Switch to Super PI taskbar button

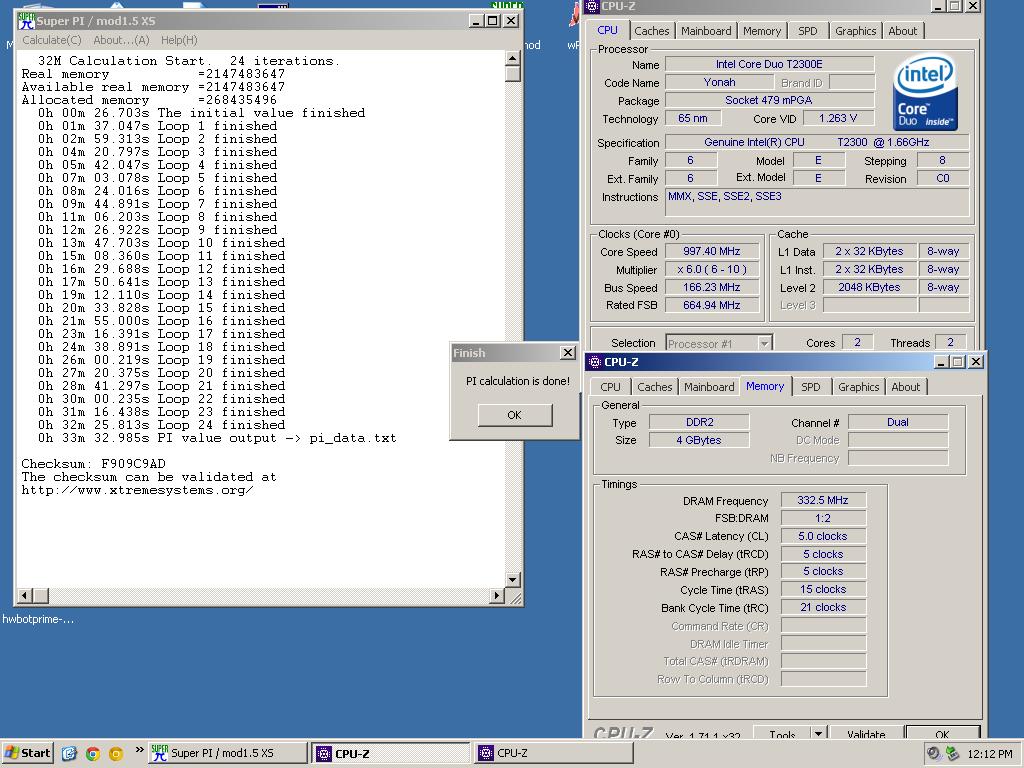[x=228, y=753]
